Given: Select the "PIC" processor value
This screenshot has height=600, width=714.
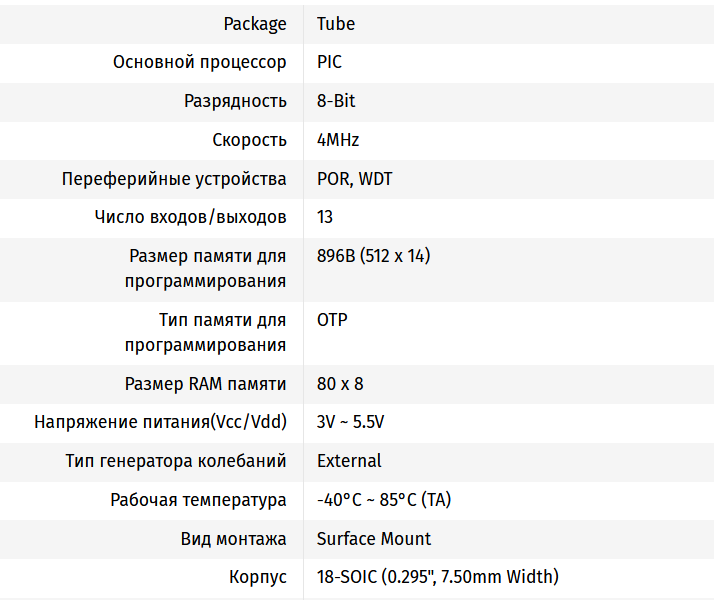Looking at the screenshot, I should (329, 62).
